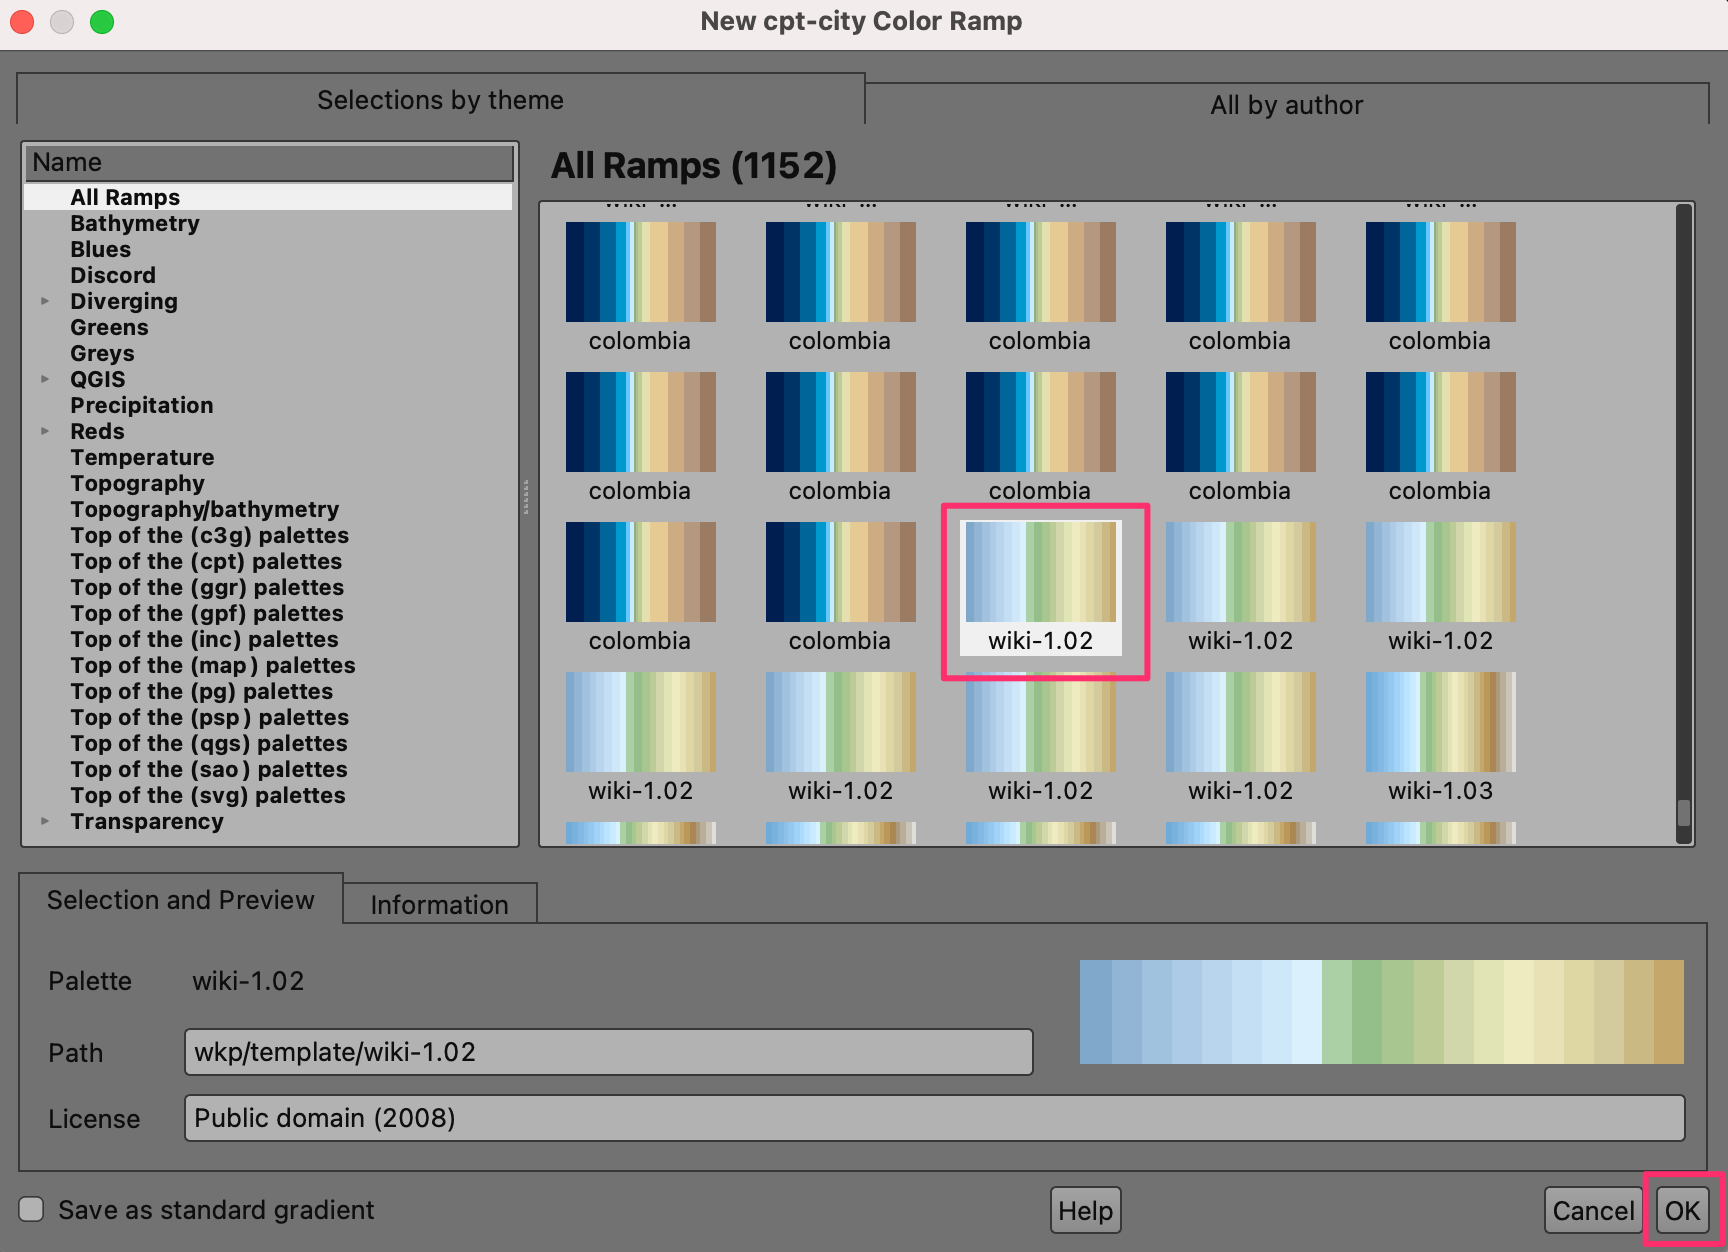Select Top of the (svg) palettes
Viewport: 1728px width, 1252px height.
[207, 795]
